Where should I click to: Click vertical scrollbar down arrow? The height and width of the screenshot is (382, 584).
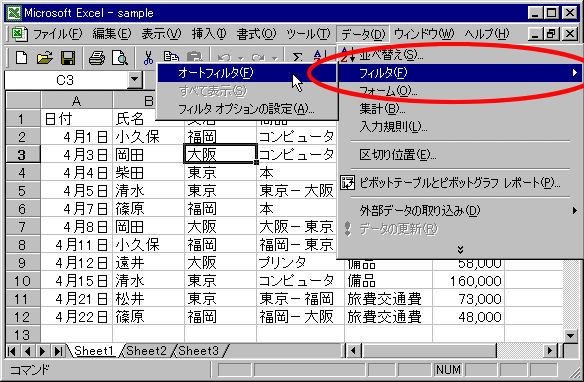click(x=571, y=335)
